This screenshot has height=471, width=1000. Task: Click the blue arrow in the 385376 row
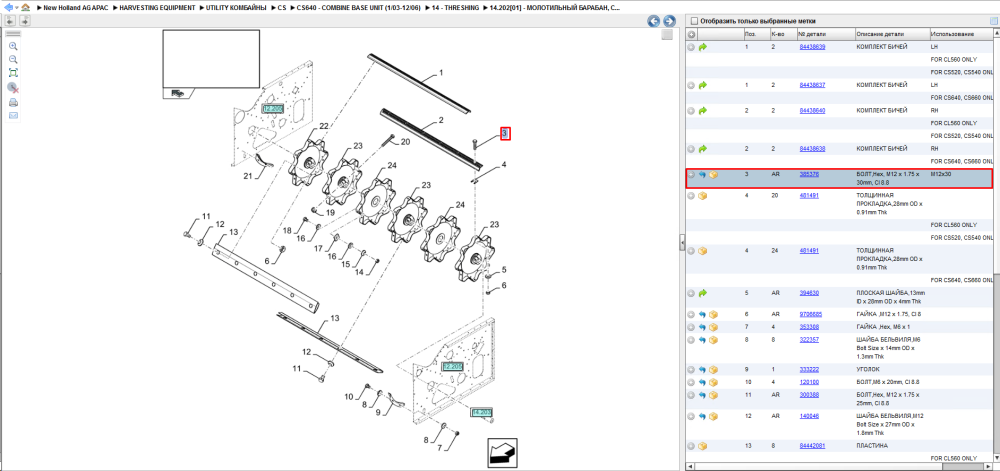(703, 175)
